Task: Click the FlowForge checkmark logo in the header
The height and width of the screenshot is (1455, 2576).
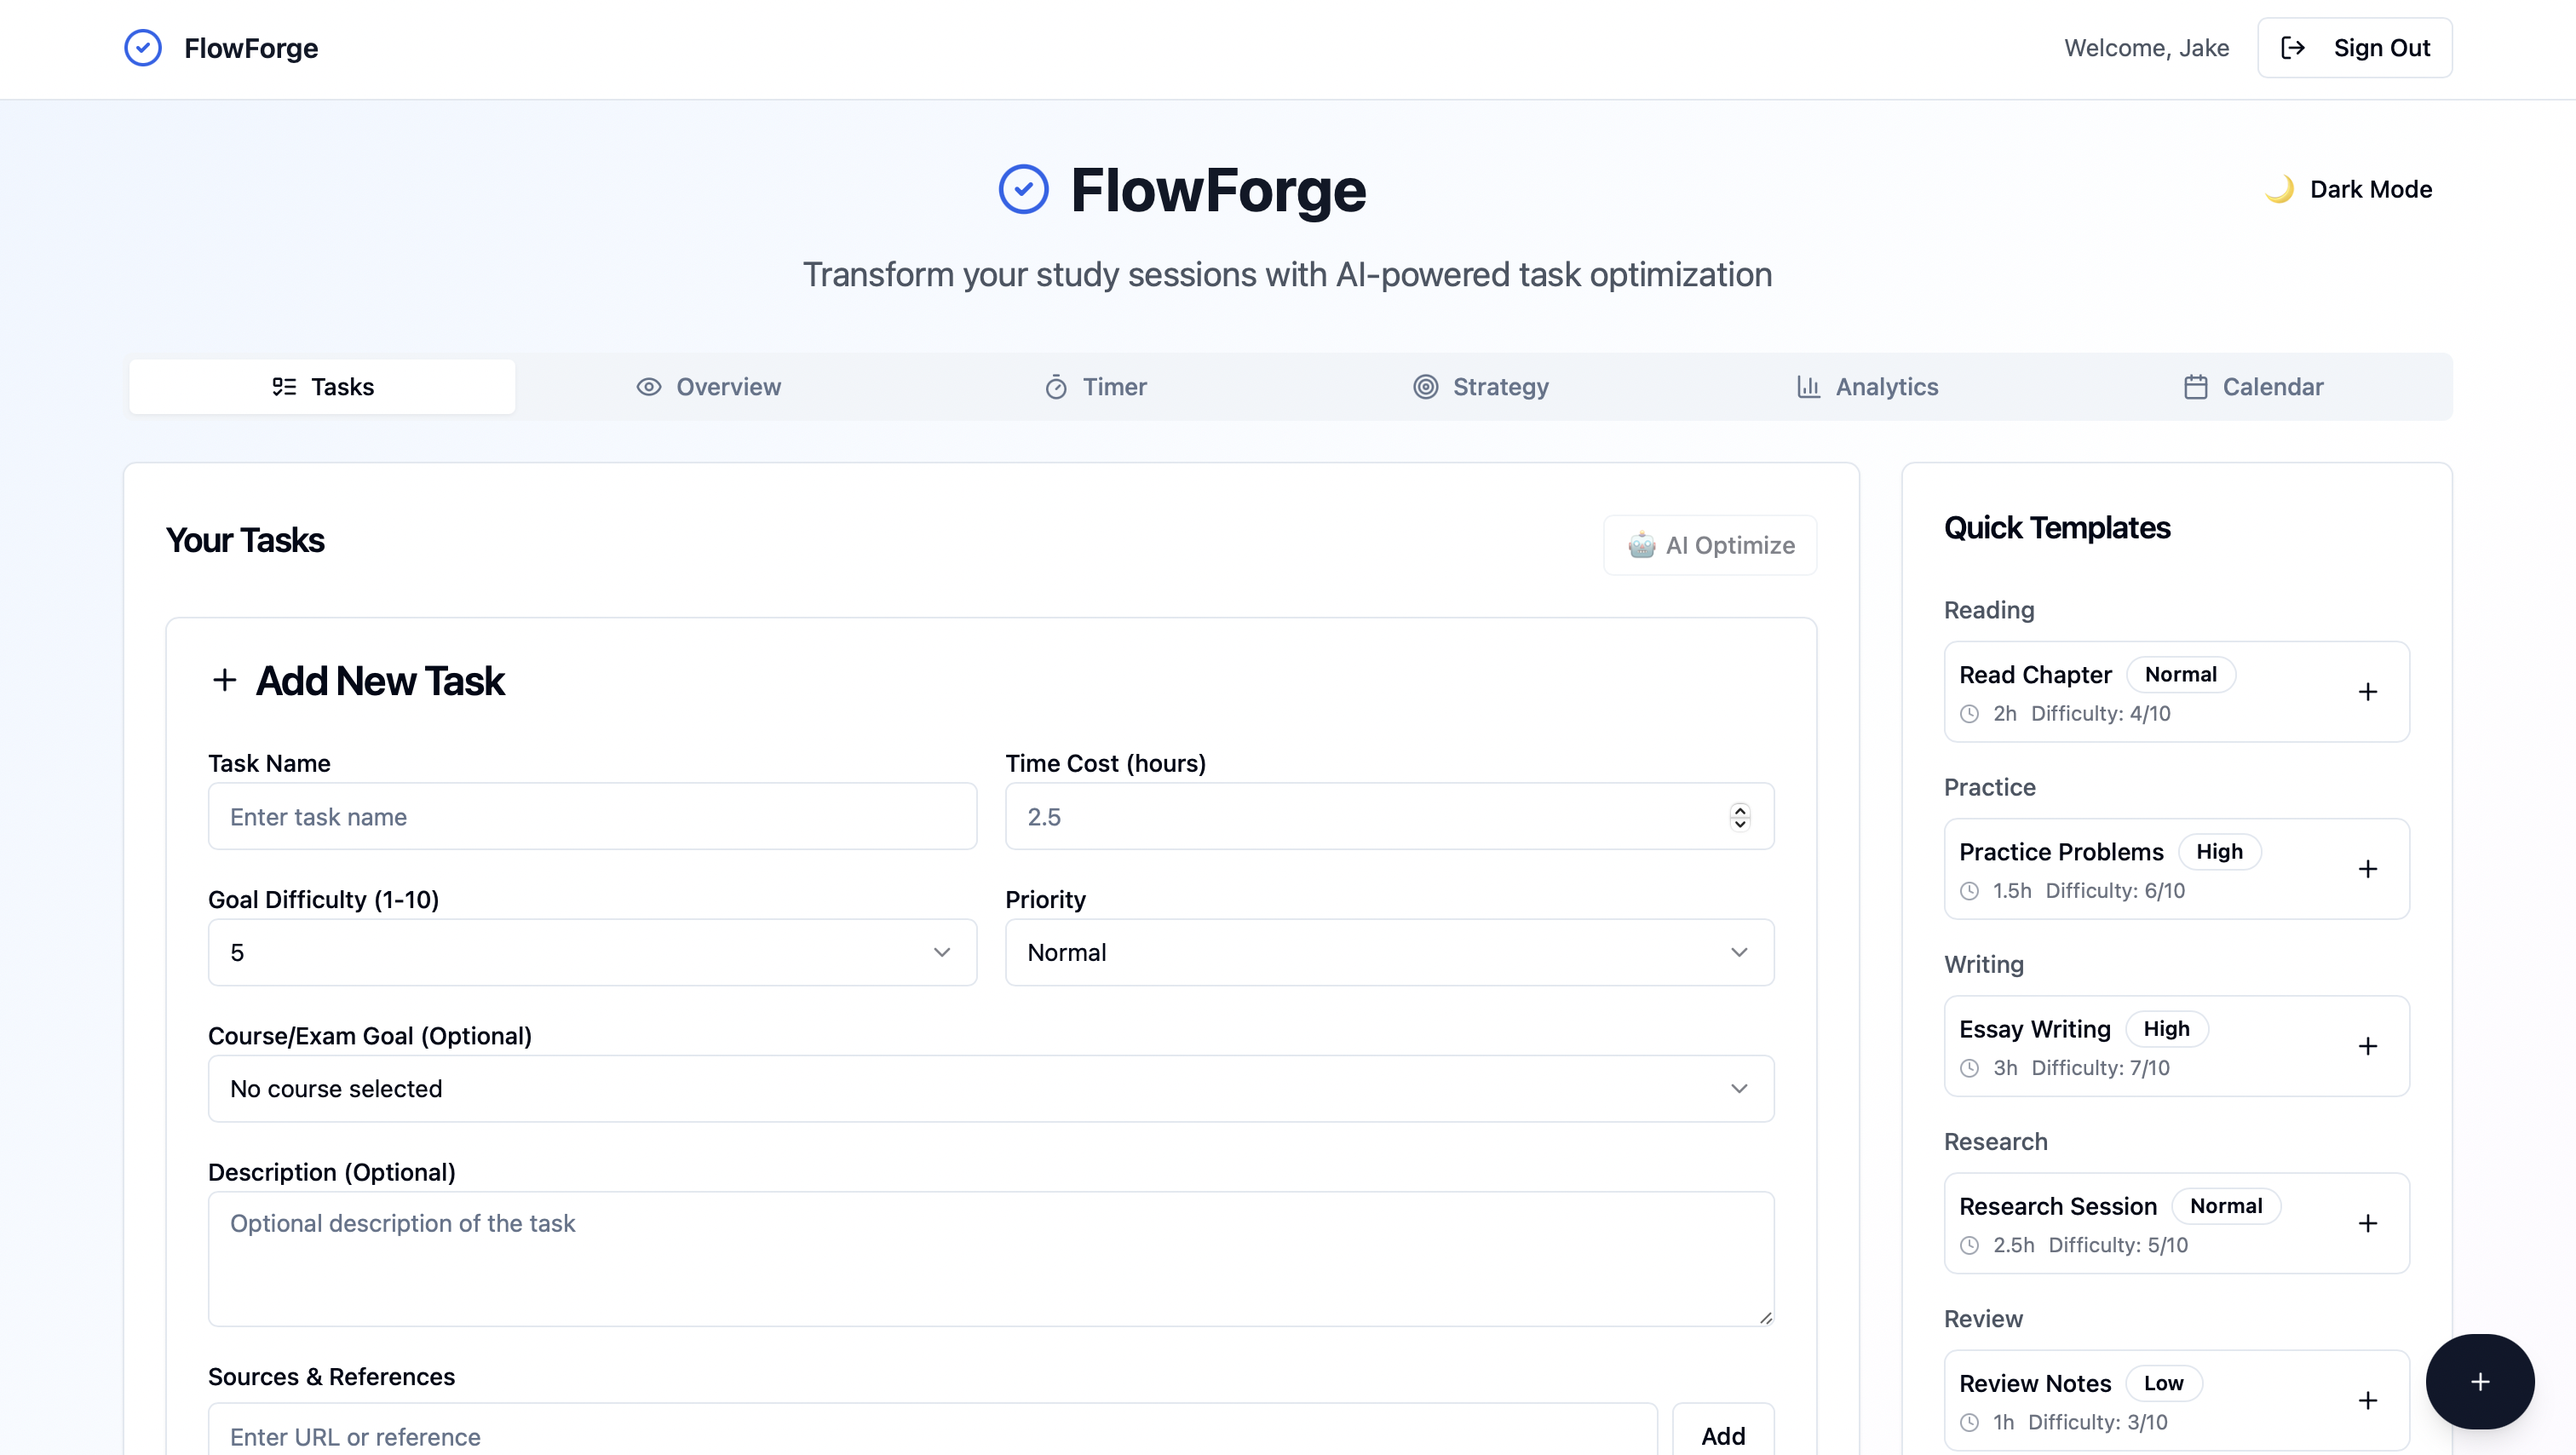Action: pyautogui.click(x=143, y=48)
